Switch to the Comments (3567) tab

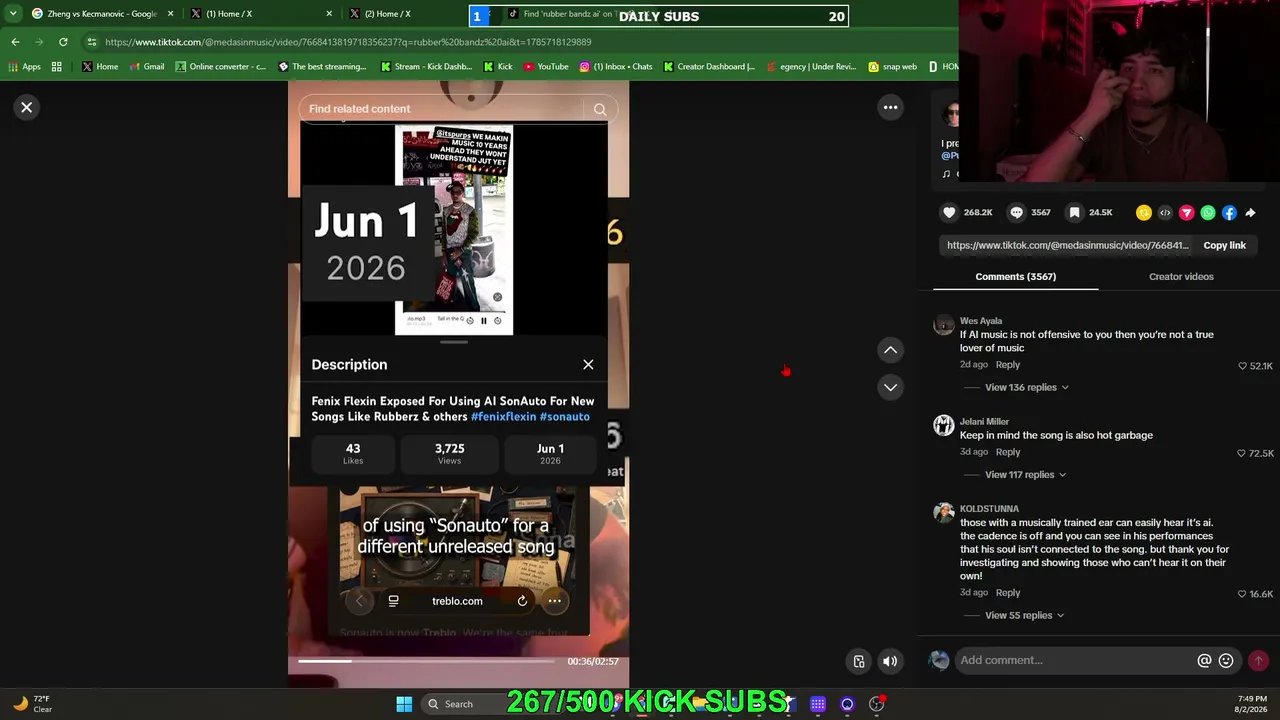tap(1015, 276)
